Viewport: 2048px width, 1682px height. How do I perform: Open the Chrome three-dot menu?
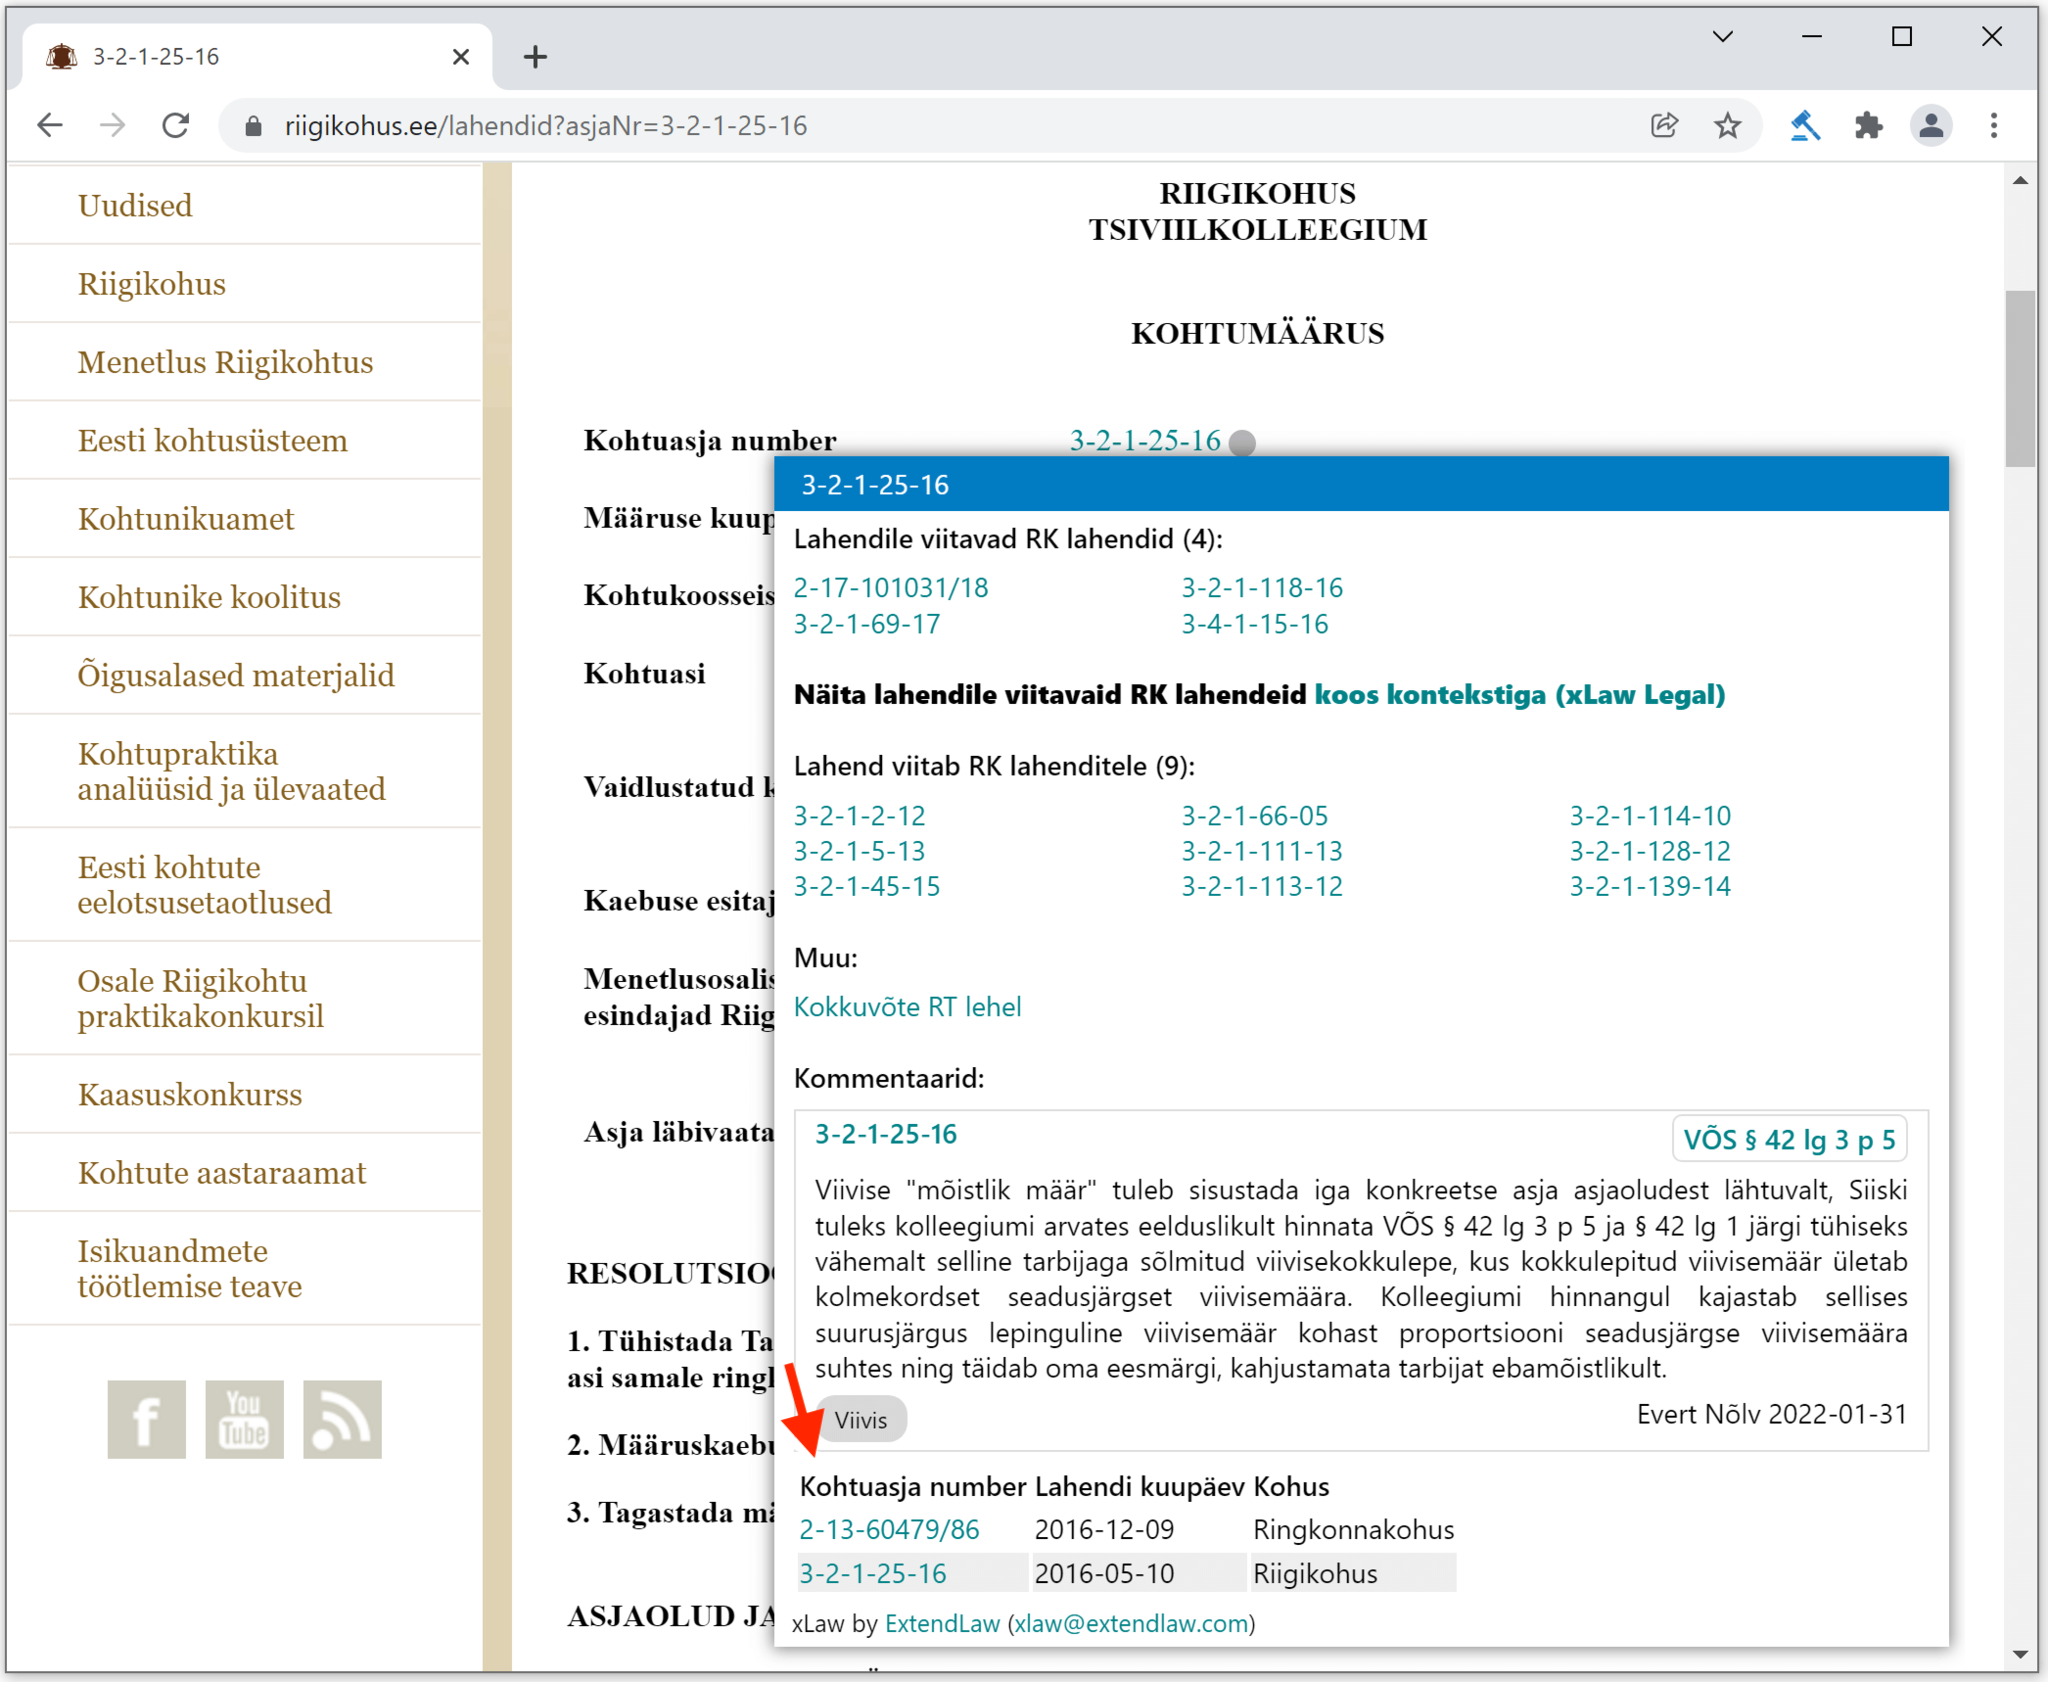click(1994, 125)
